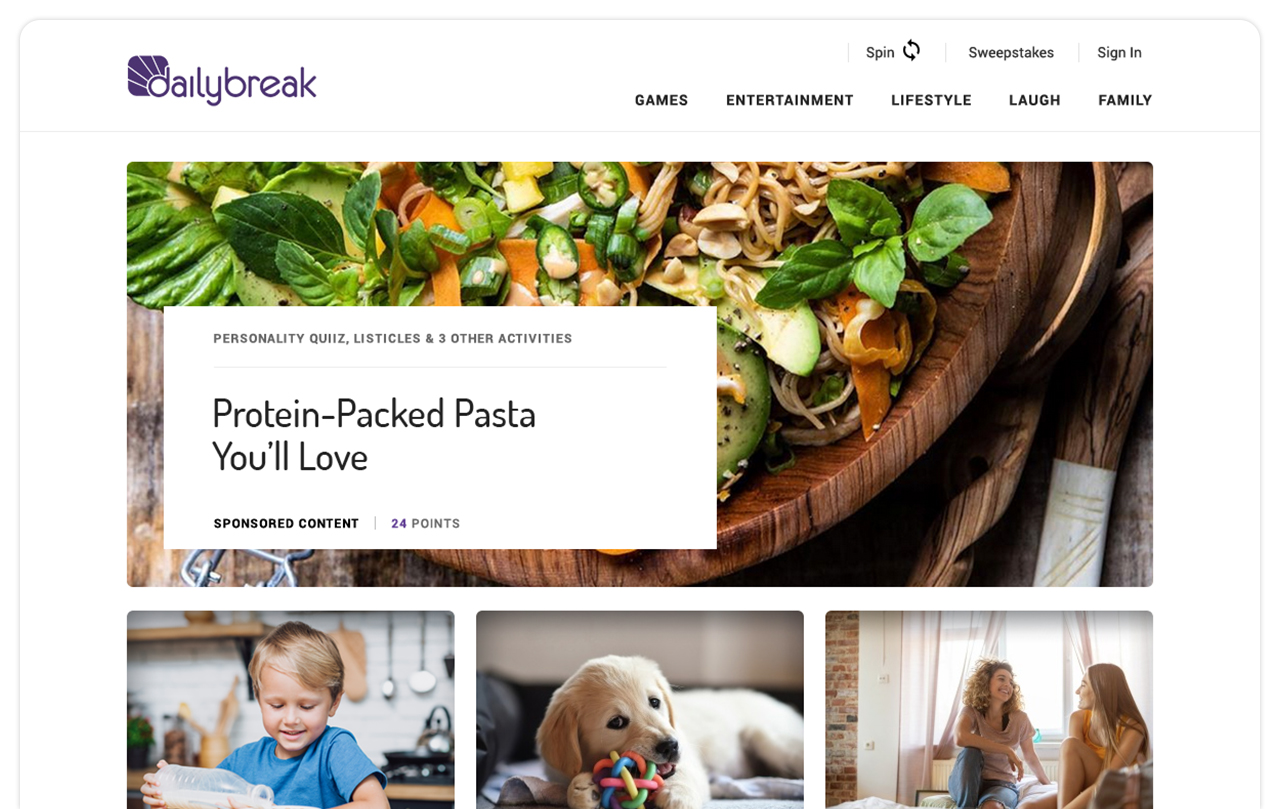The width and height of the screenshot is (1280, 809).
Task: Select the LIFESTYLE menu item
Action: coord(931,100)
